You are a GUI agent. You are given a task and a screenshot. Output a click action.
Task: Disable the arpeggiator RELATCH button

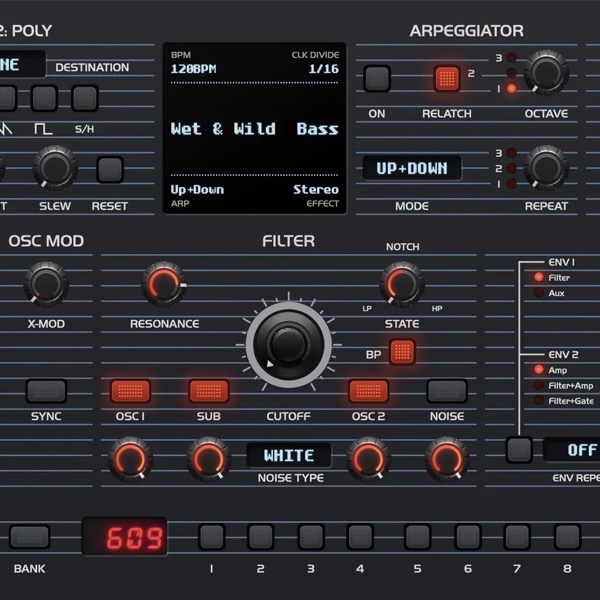[447, 78]
